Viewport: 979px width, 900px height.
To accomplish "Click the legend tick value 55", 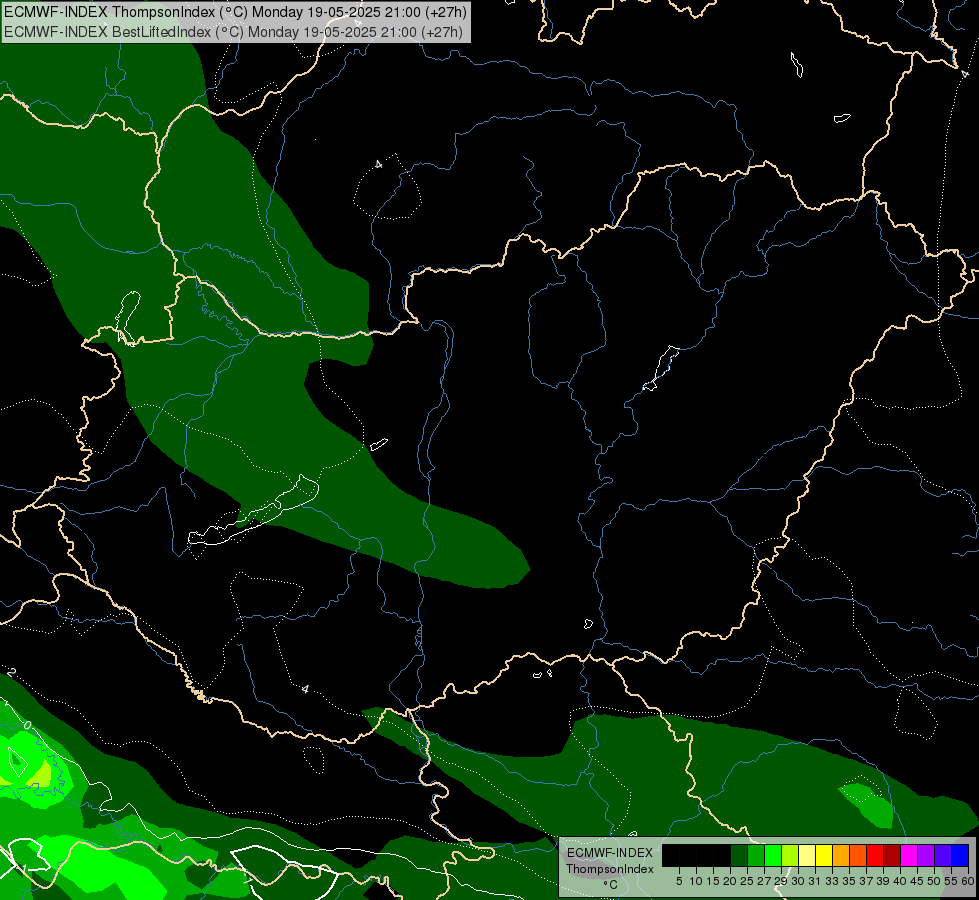I will [951, 881].
